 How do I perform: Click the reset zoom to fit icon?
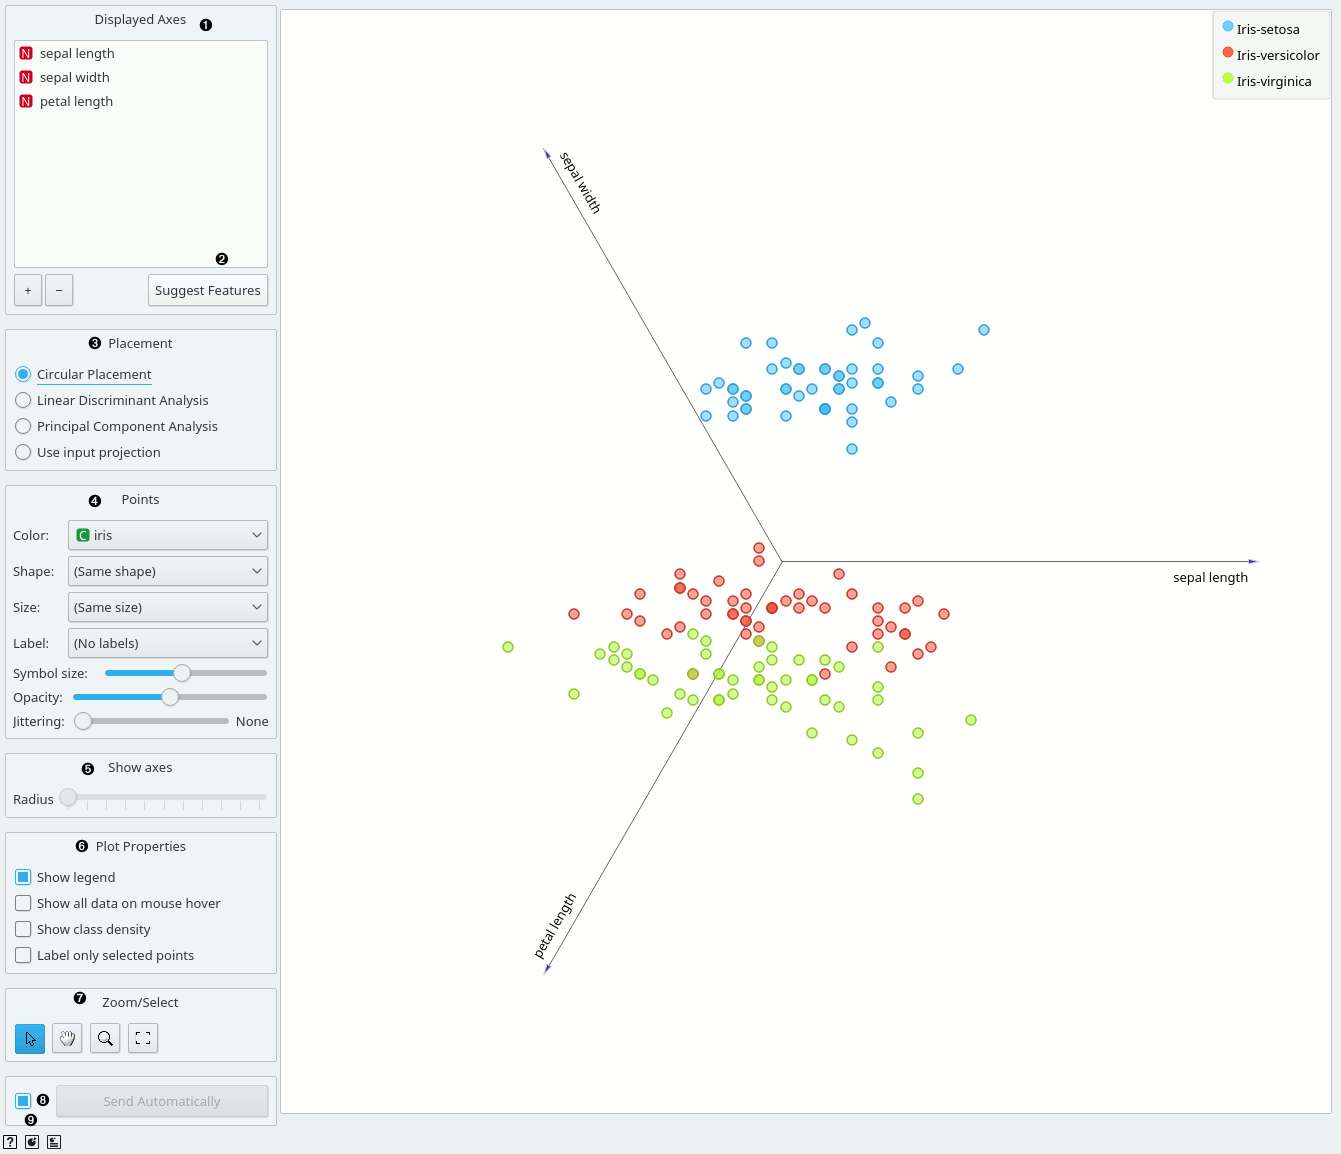point(143,1038)
